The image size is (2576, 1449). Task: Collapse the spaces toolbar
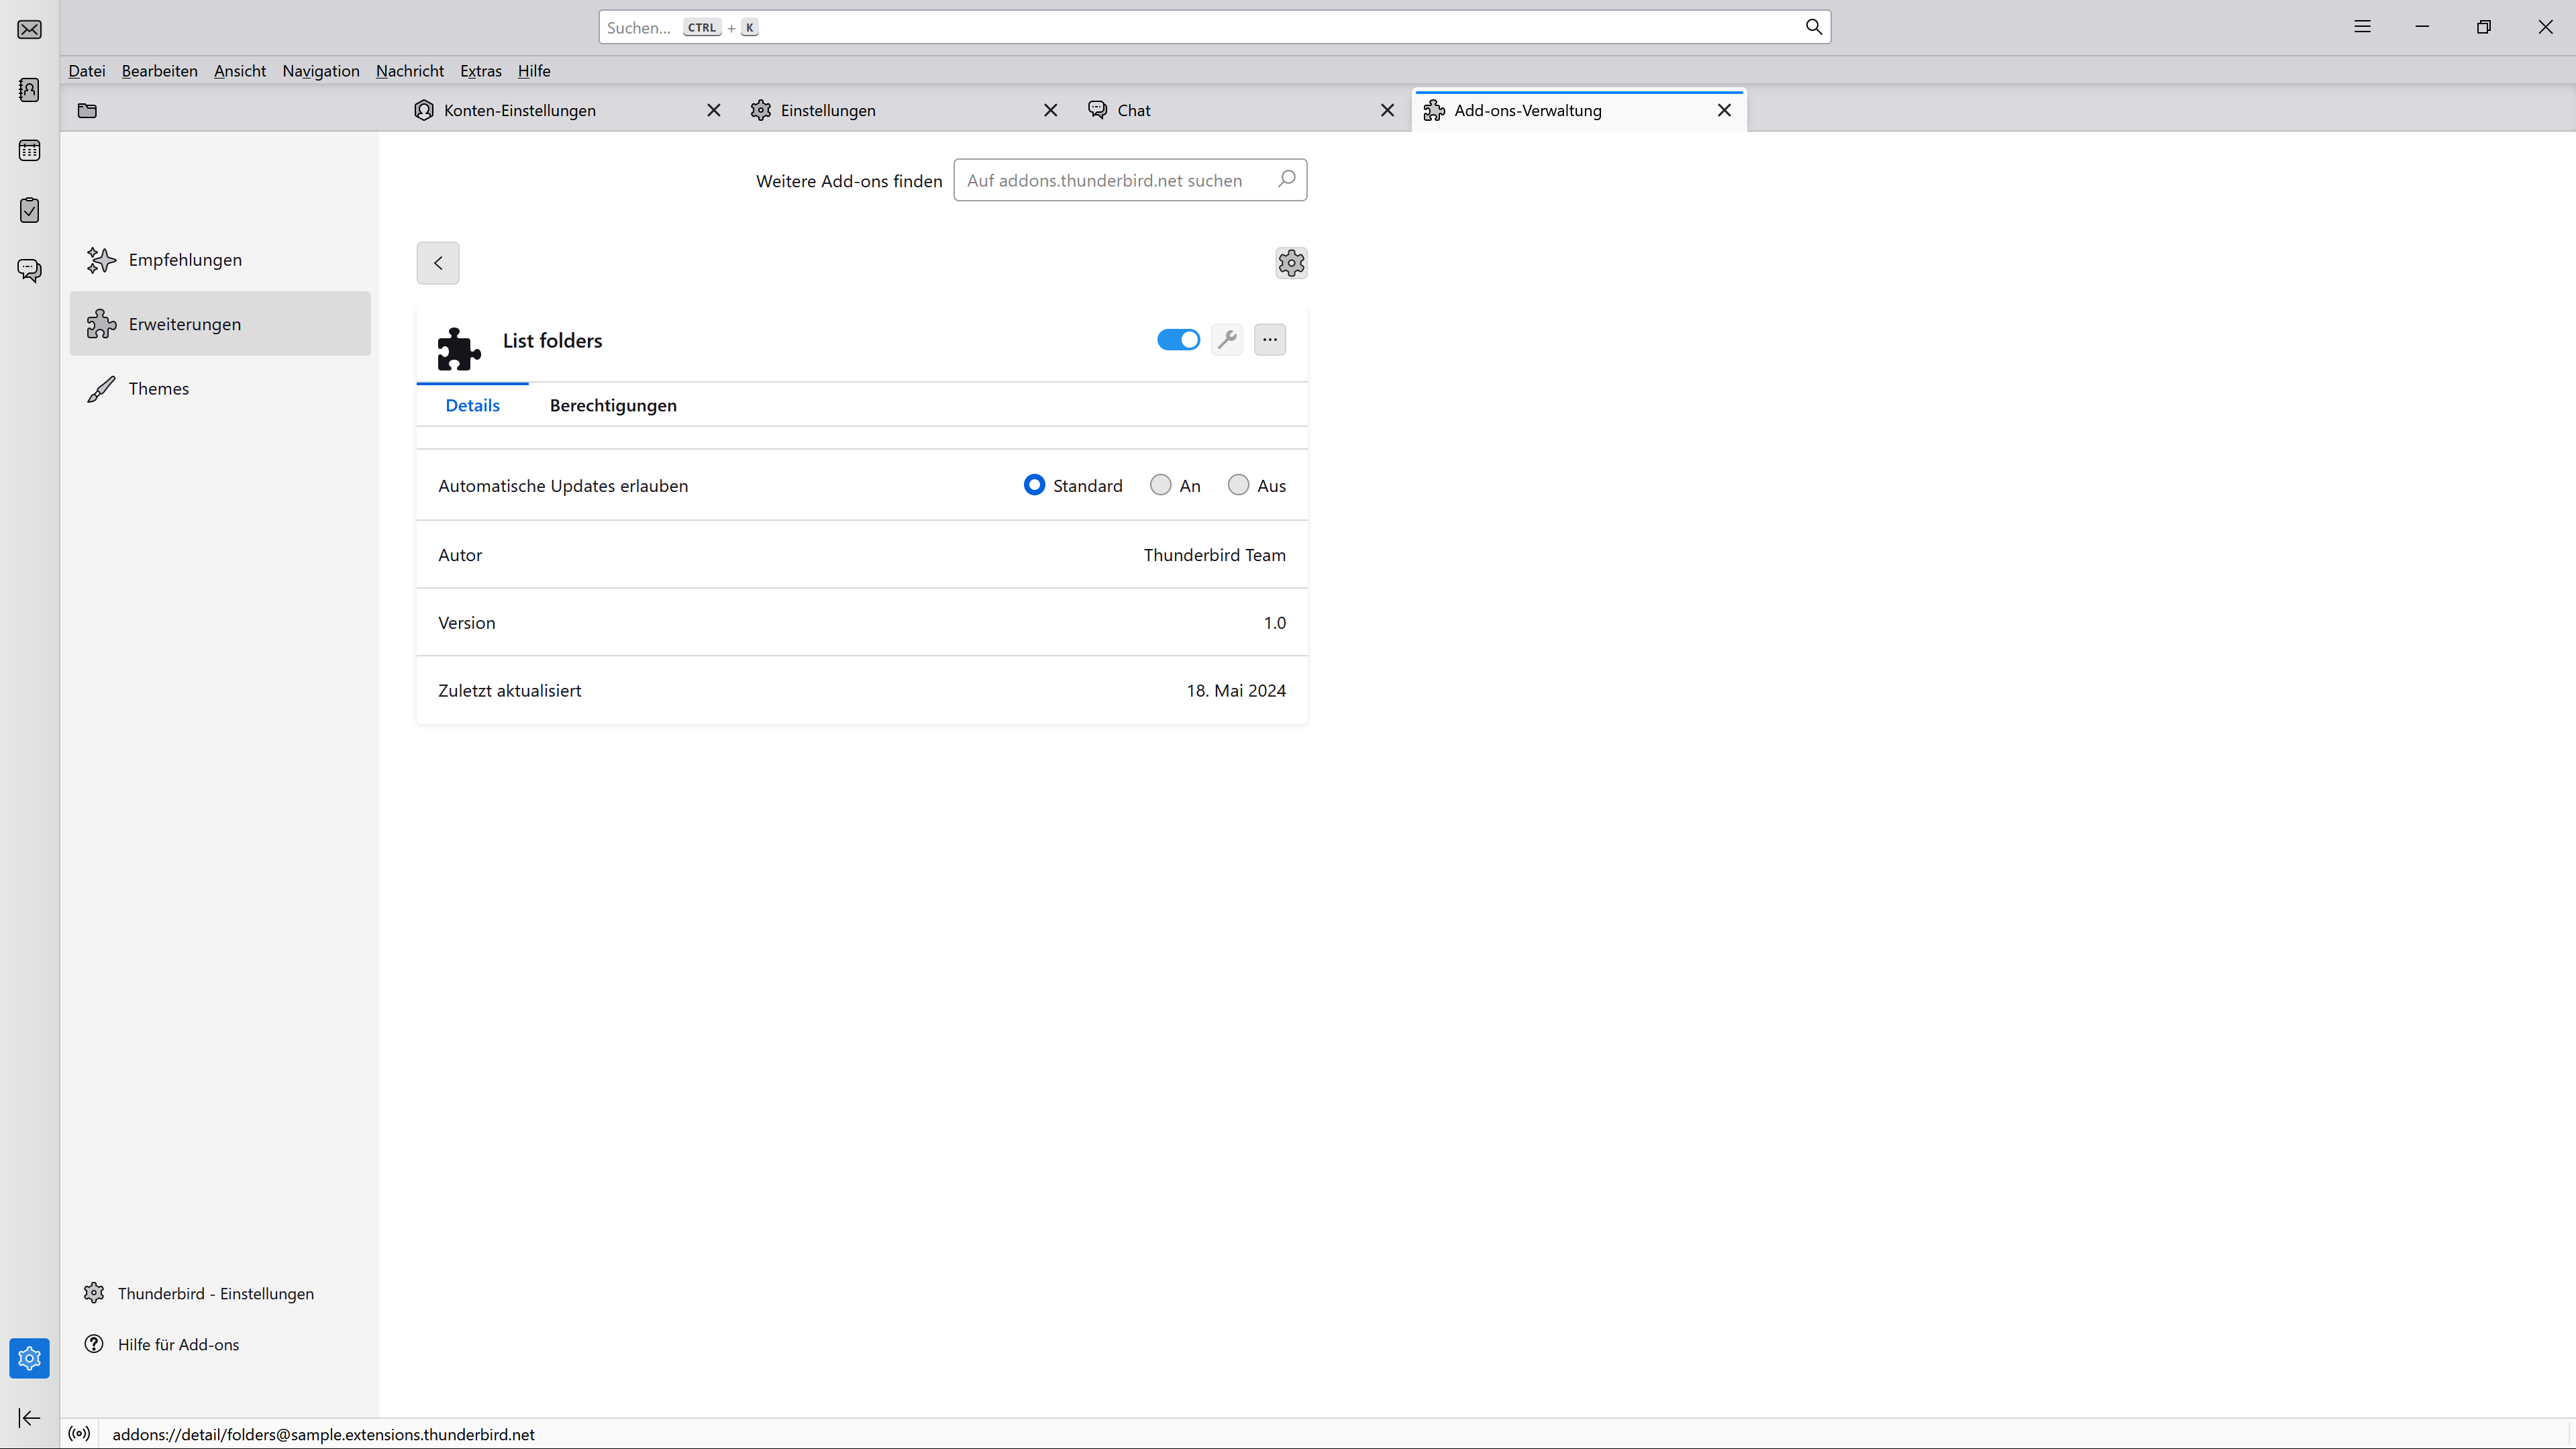point(30,1418)
